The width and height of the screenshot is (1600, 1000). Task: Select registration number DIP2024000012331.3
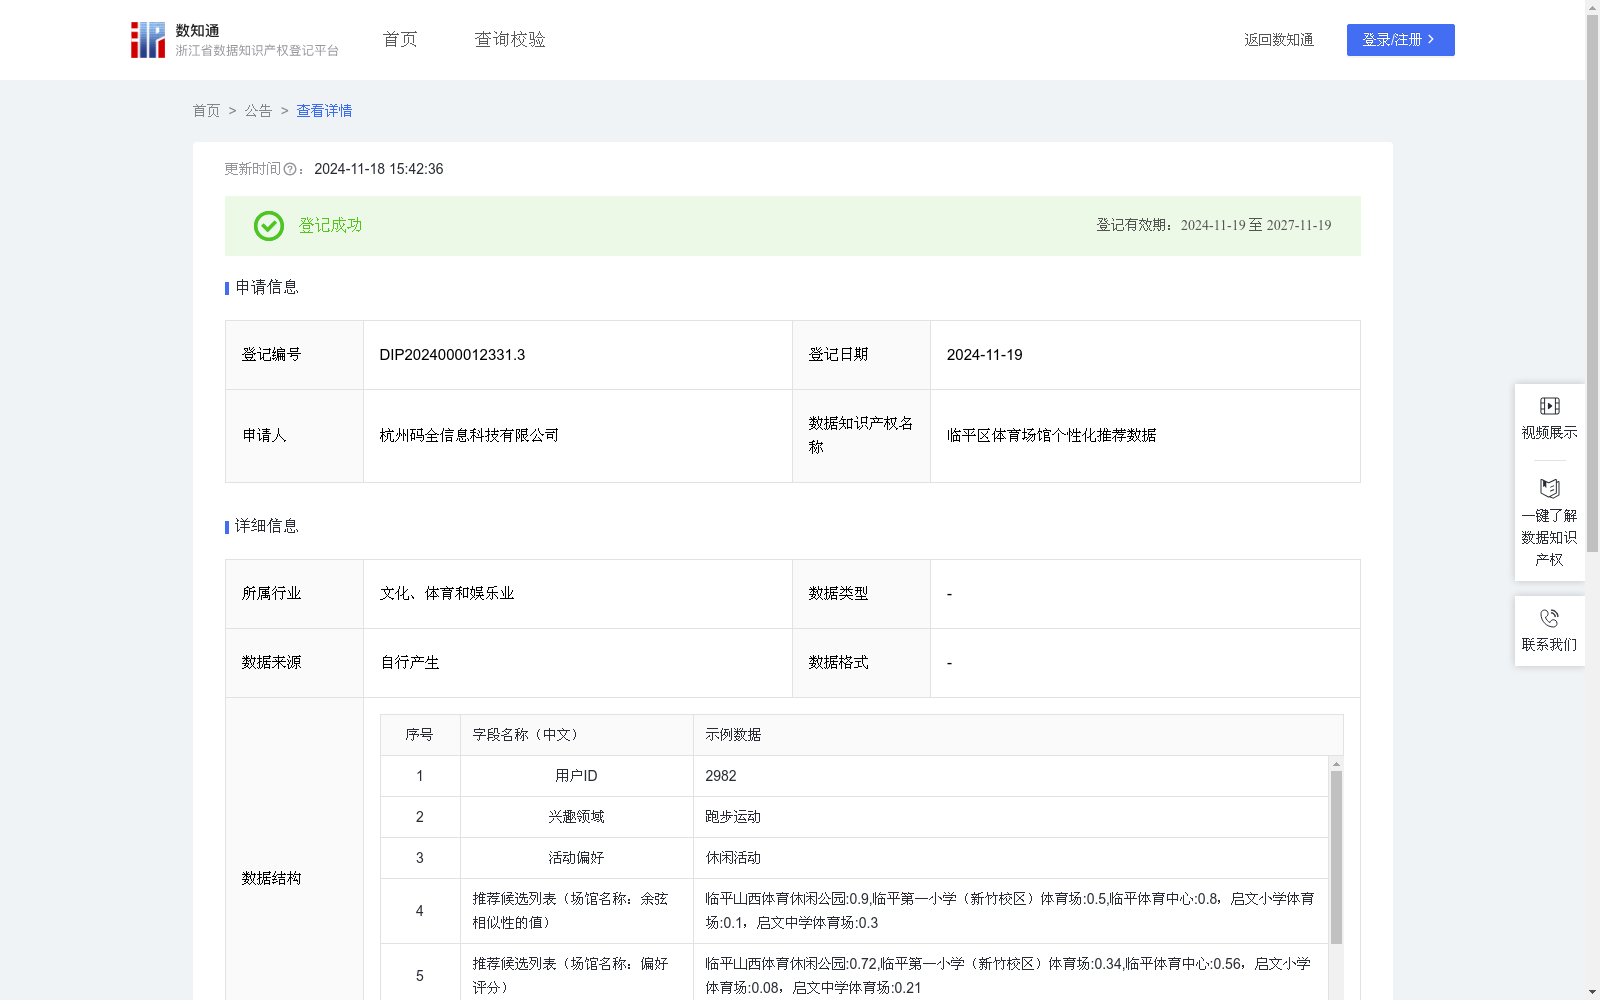[x=452, y=355]
